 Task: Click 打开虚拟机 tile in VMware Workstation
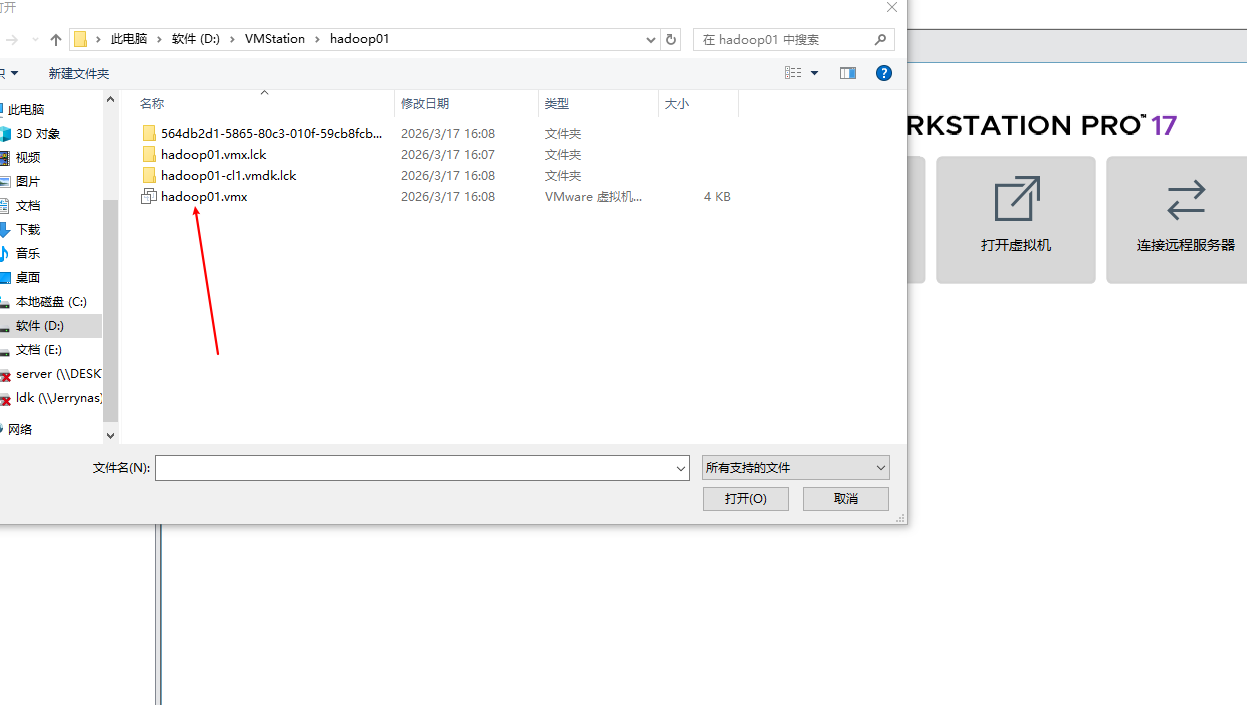[x=1016, y=220]
